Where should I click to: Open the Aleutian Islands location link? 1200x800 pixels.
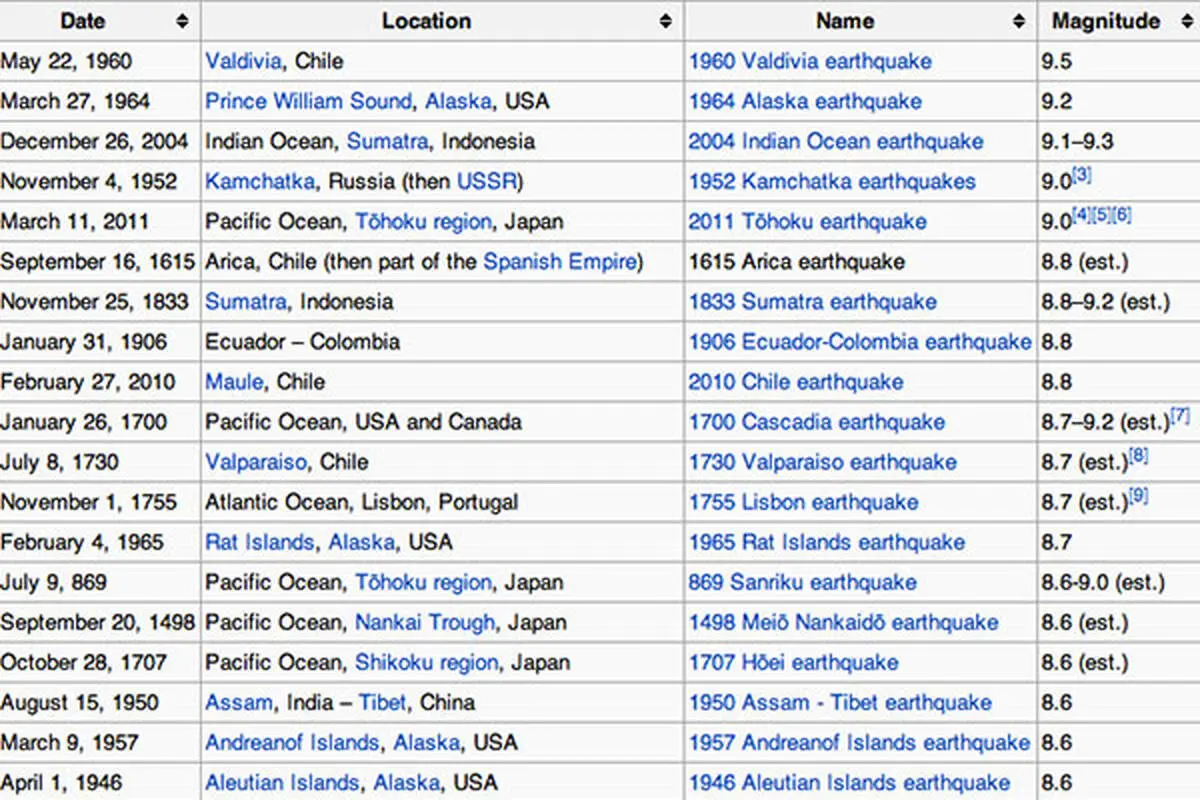281,782
